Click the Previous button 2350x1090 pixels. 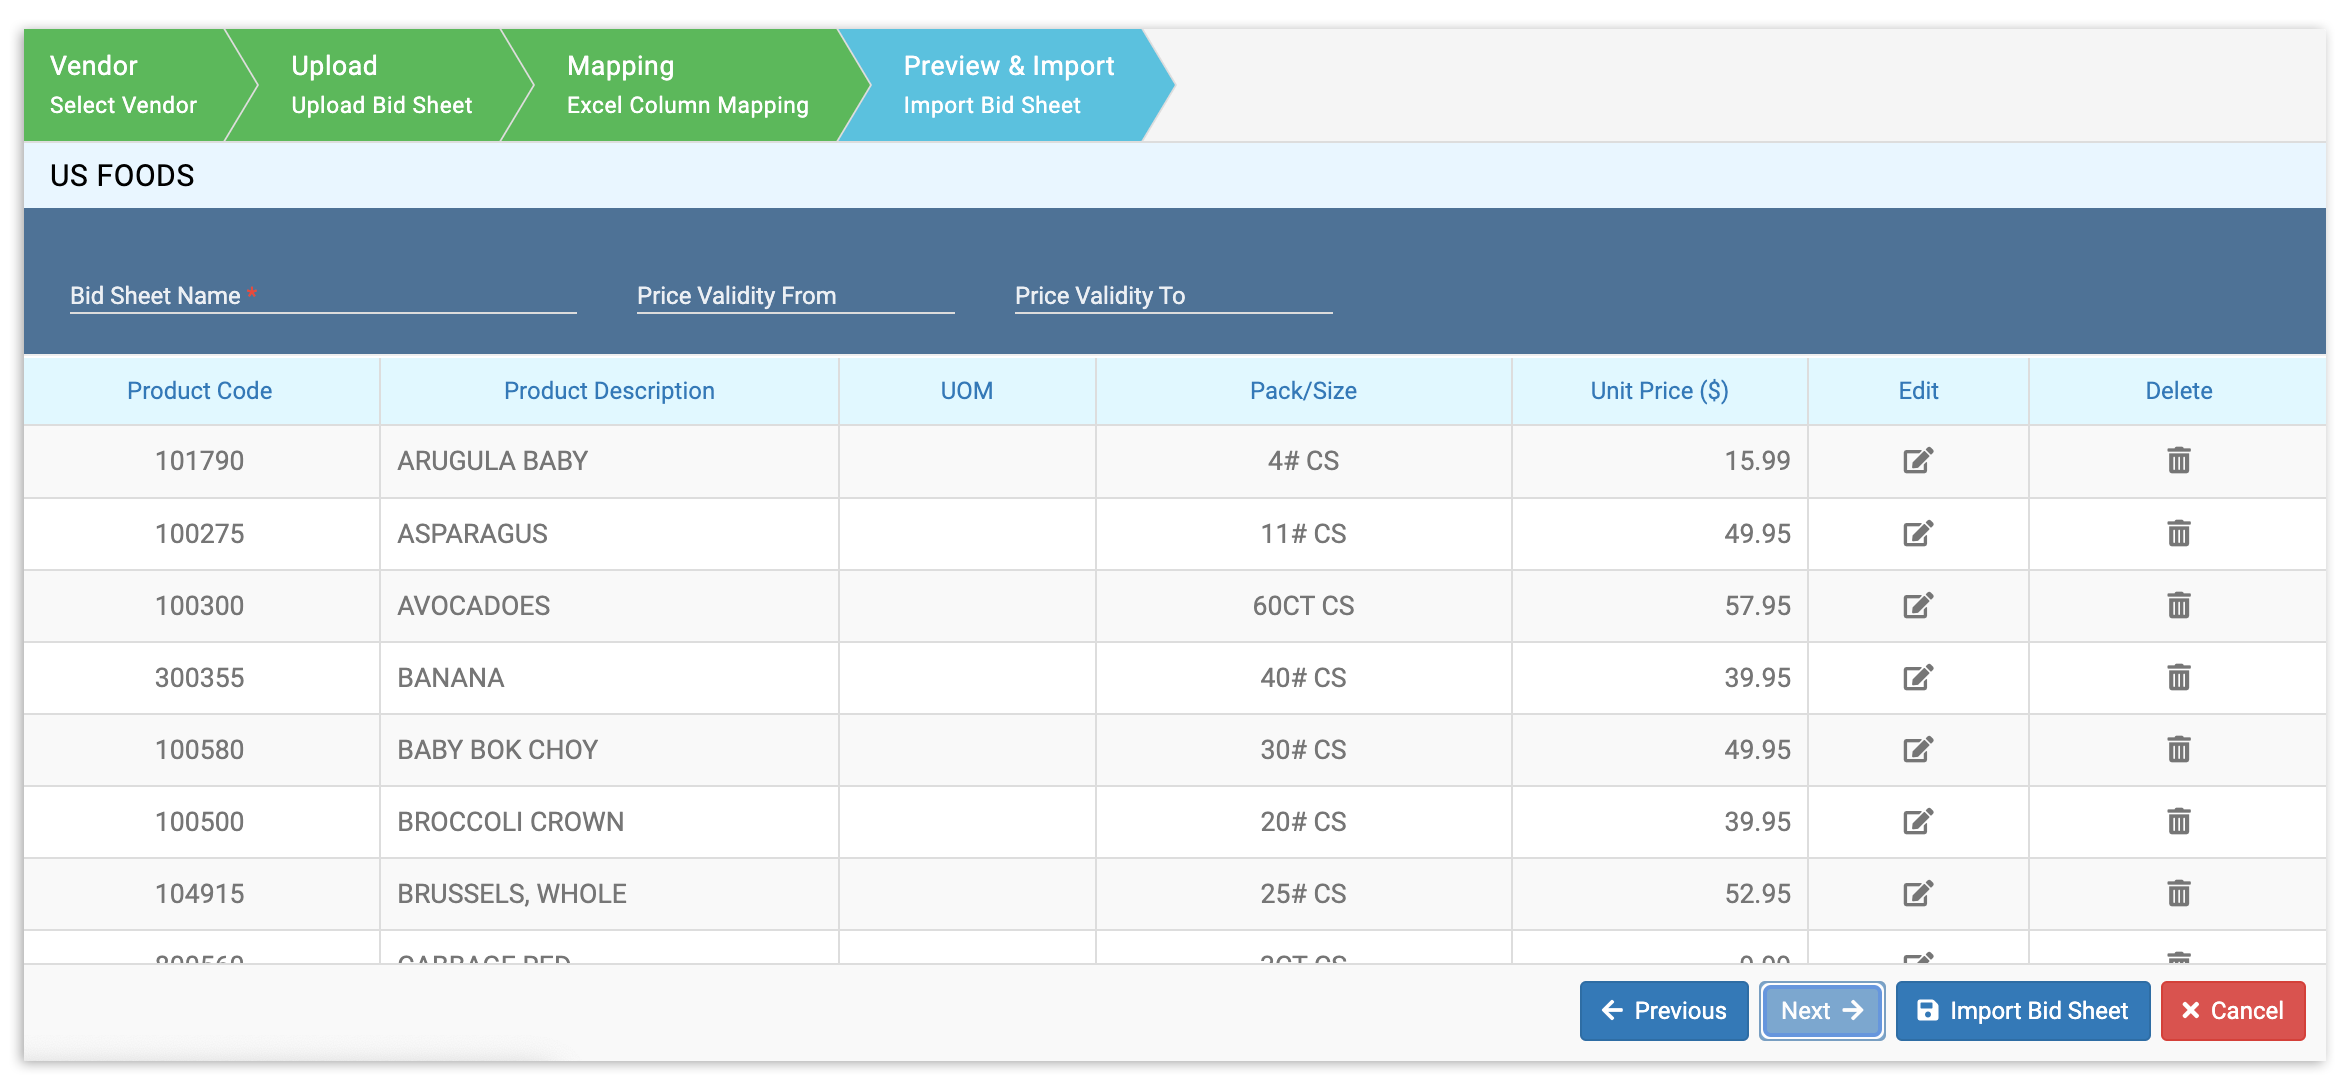[1664, 1011]
